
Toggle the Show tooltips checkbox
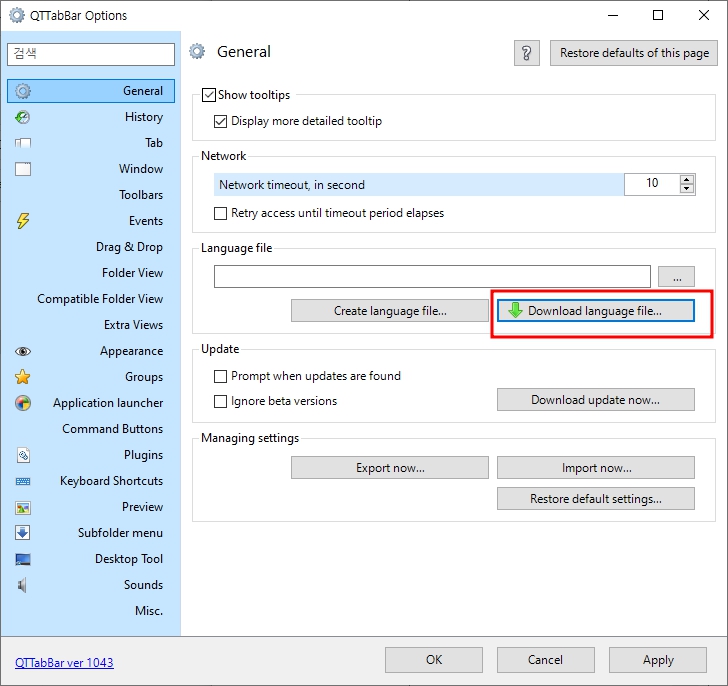pos(209,95)
